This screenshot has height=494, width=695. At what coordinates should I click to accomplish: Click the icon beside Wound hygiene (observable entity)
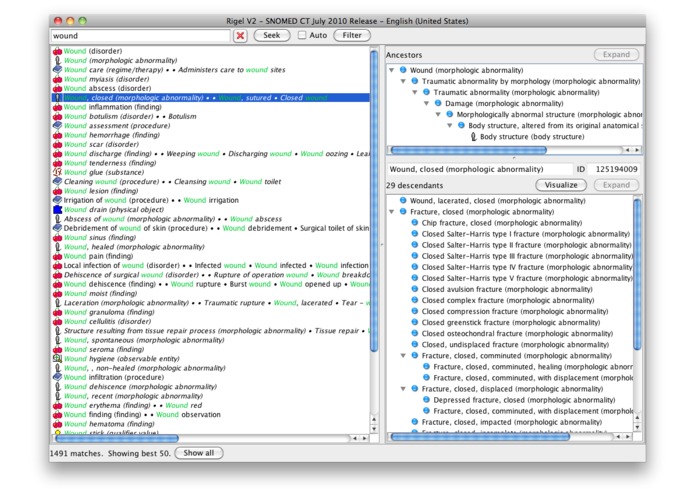pos(57,358)
